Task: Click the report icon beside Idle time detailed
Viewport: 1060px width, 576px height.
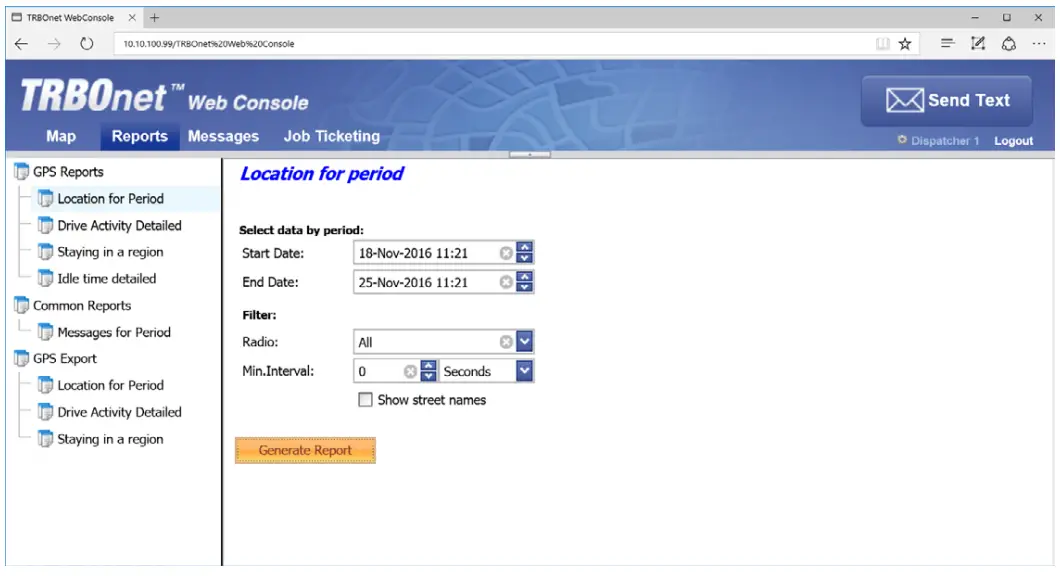Action: [45, 279]
